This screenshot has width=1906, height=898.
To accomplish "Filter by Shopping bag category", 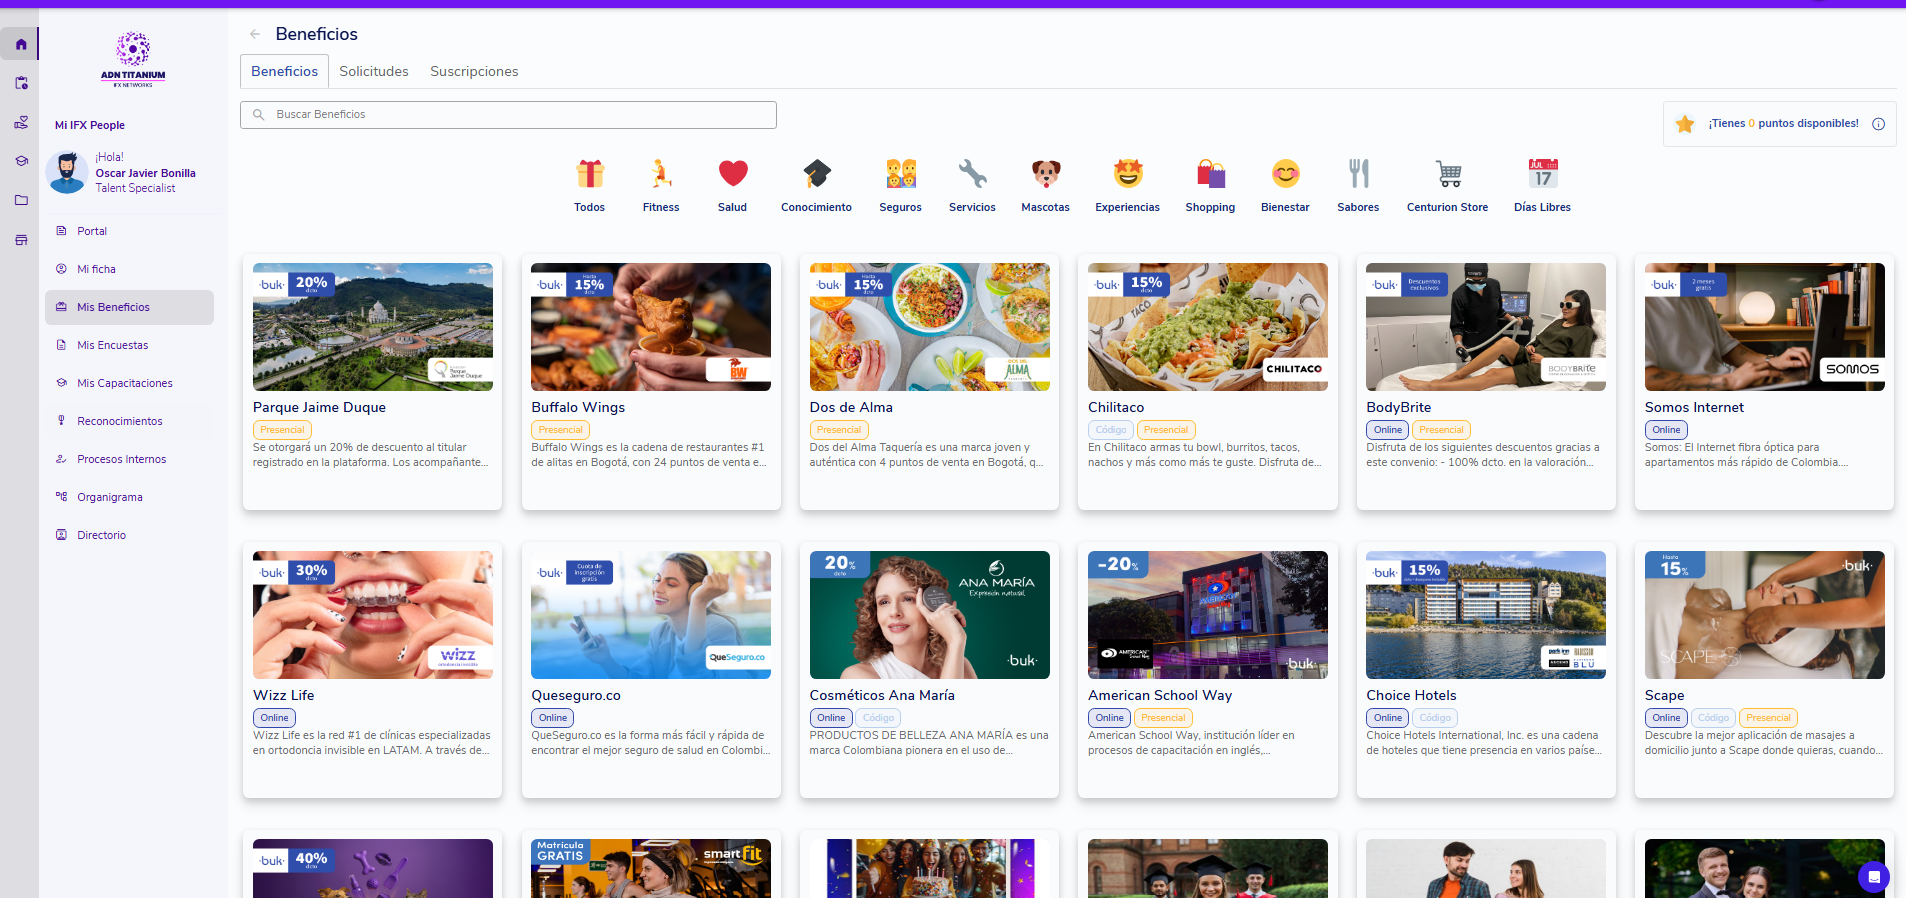I will [x=1210, y=174].
